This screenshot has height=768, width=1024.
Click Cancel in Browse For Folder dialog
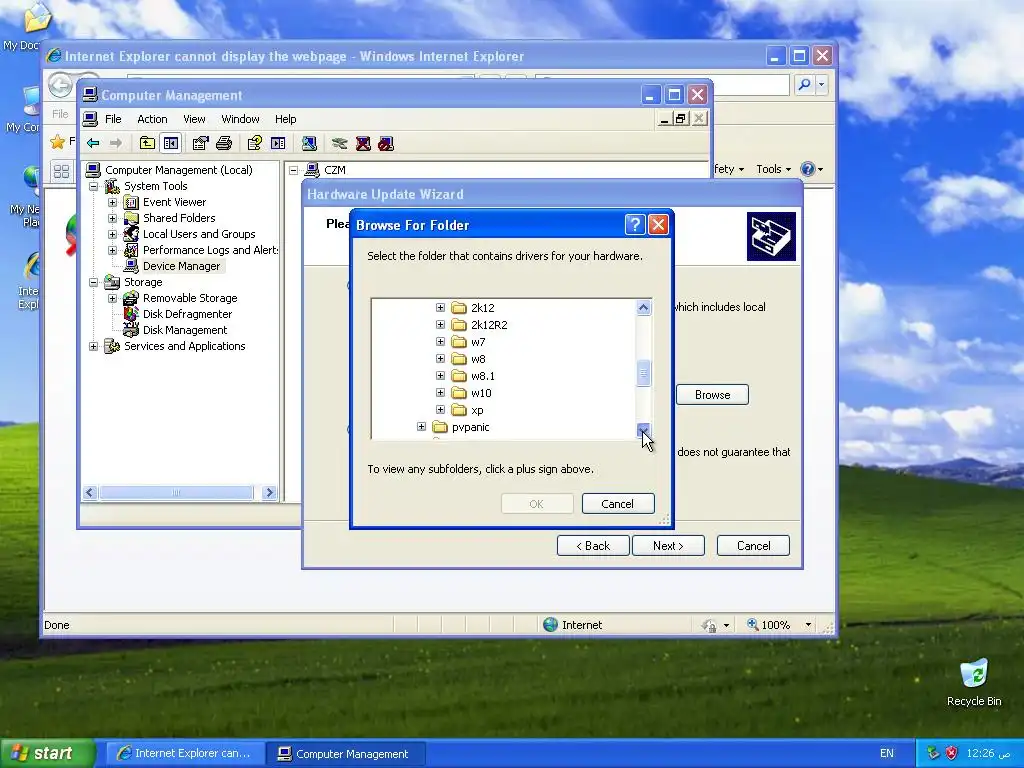[x=618, y=504]
